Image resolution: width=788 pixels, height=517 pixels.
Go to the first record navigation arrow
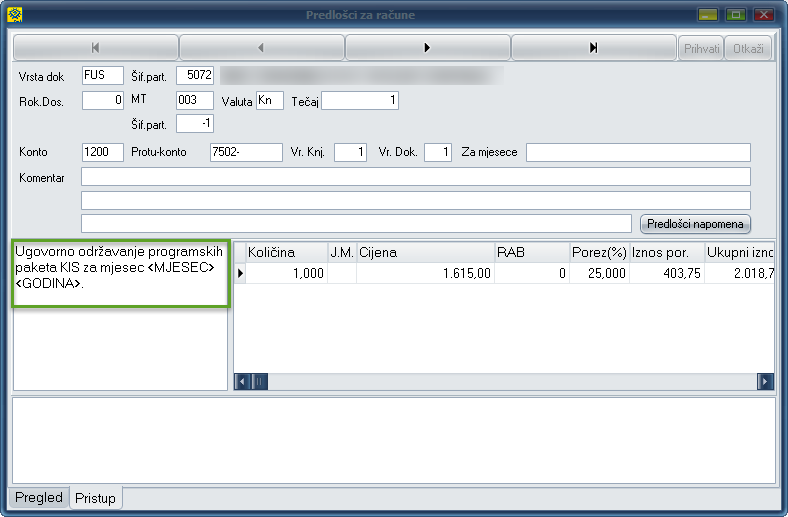95,48
